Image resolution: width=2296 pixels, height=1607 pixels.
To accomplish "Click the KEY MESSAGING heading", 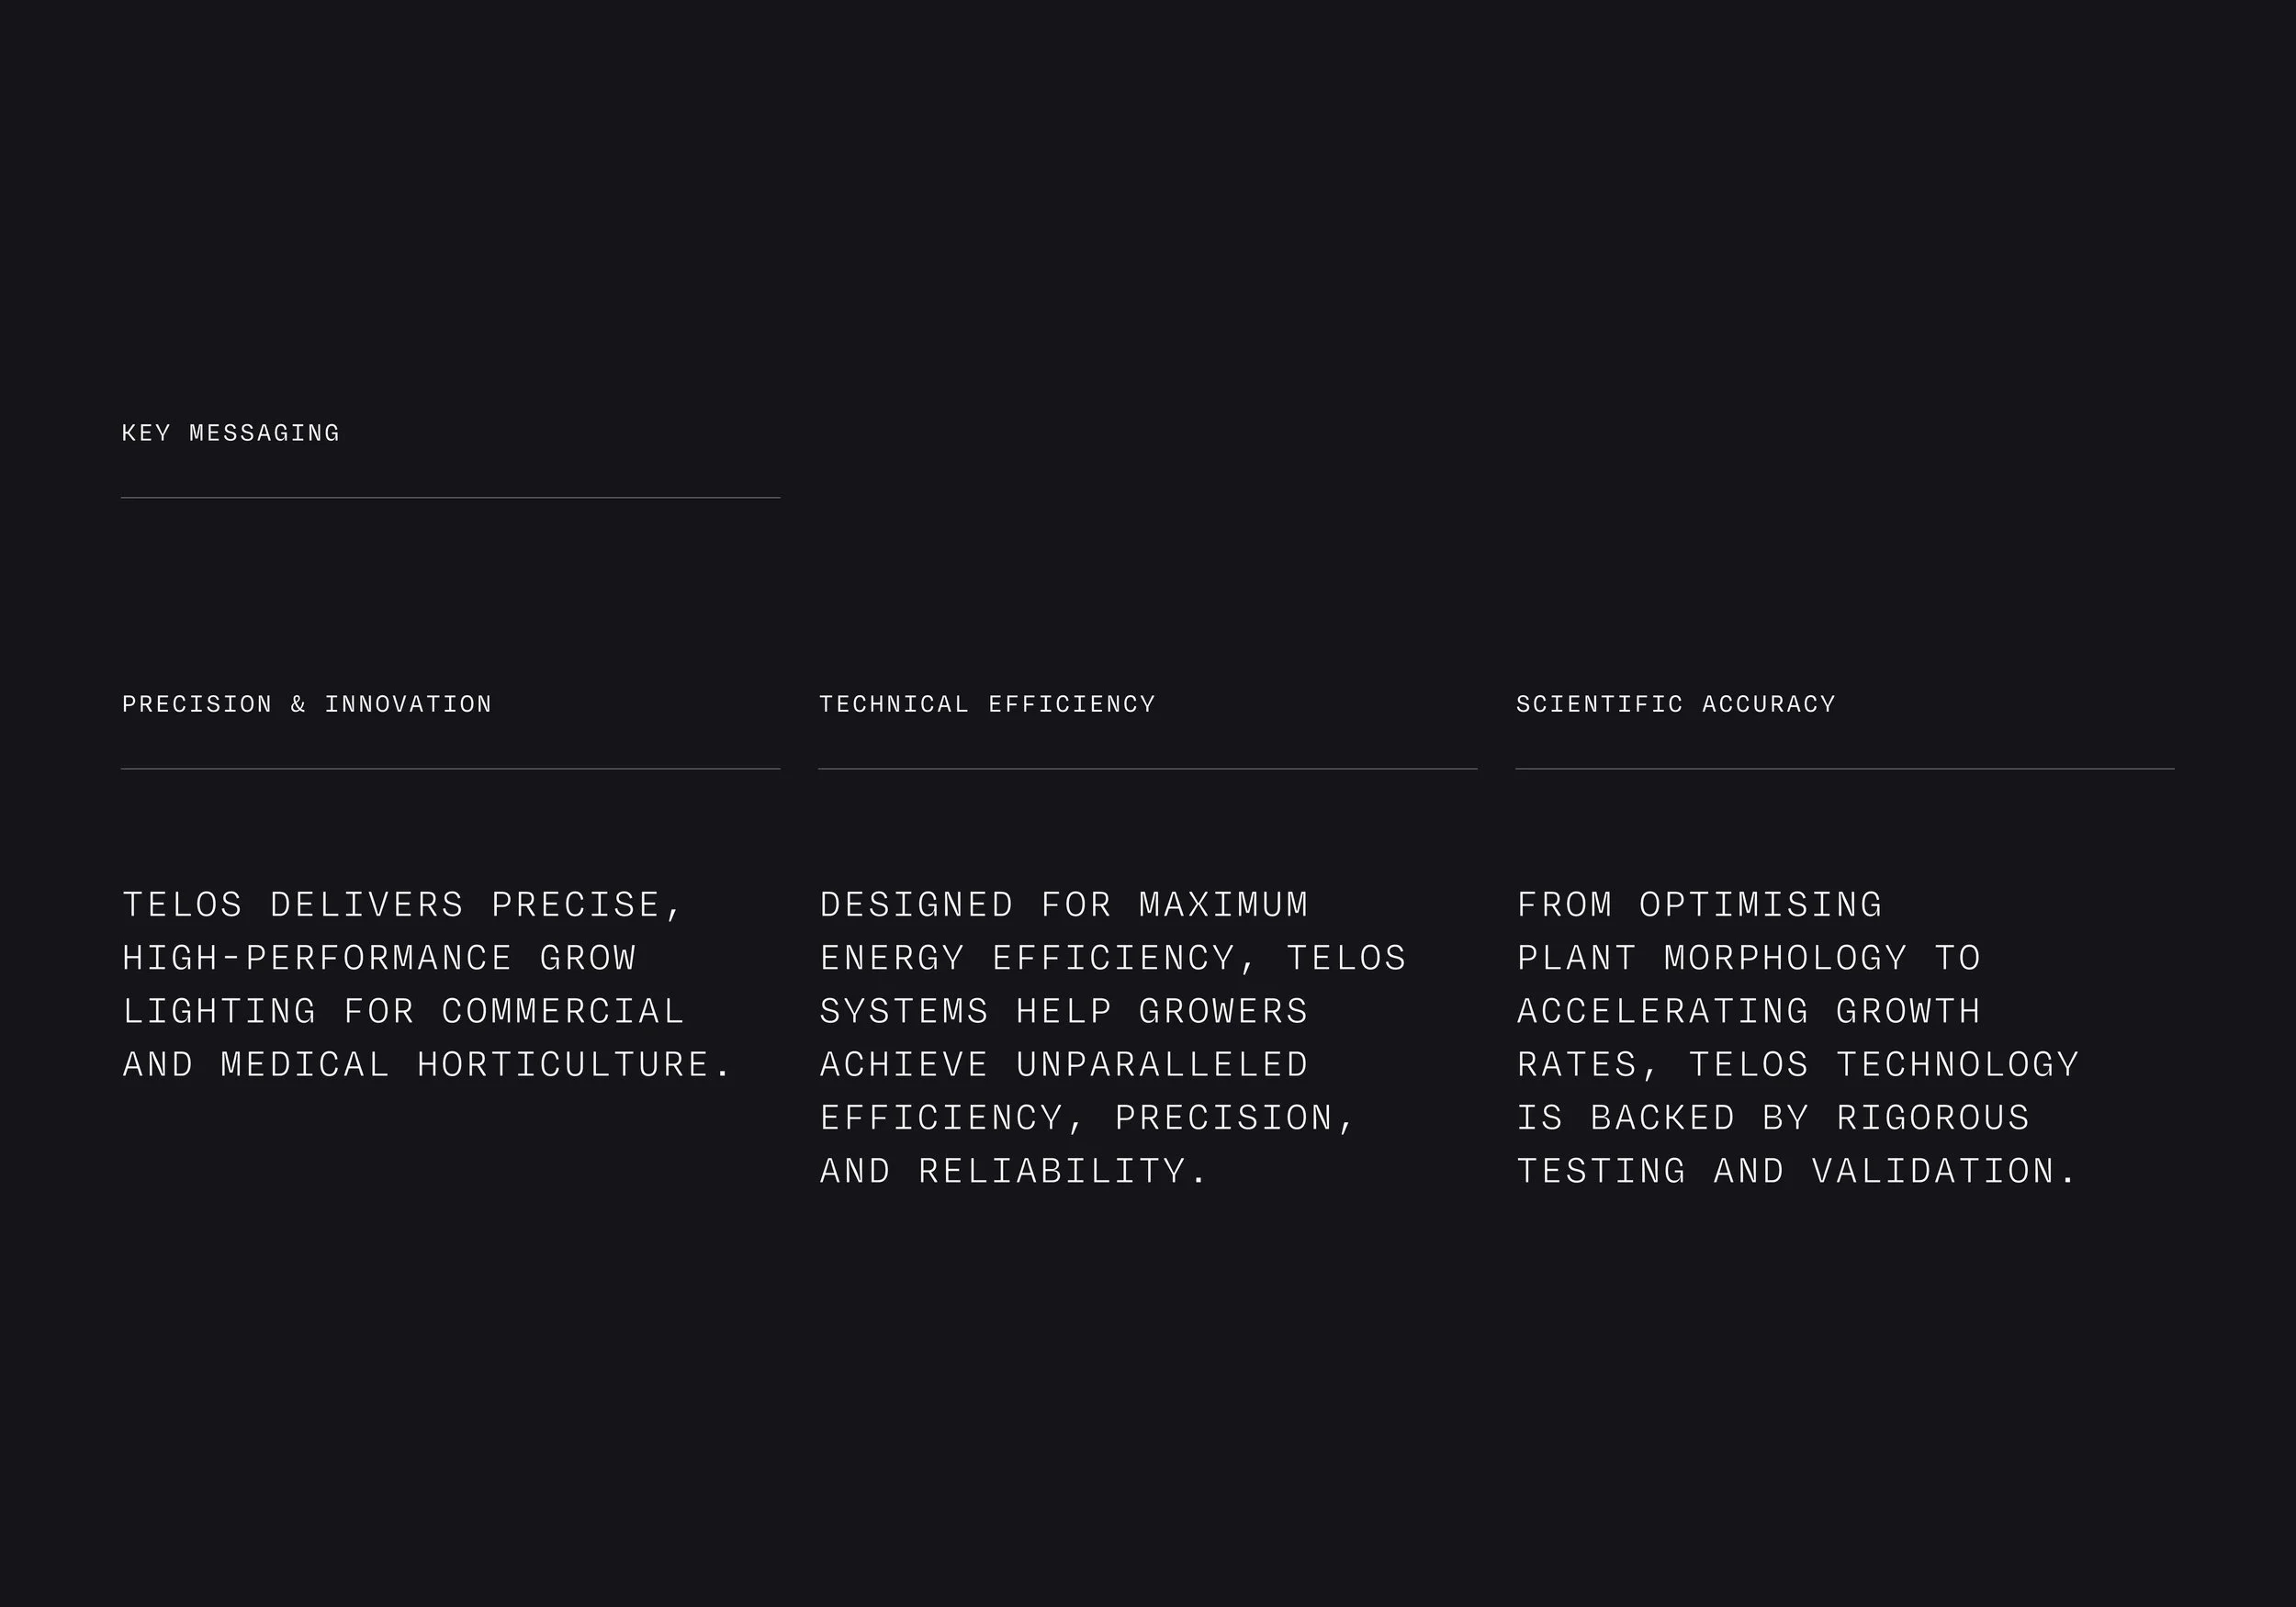I will 230,433.
